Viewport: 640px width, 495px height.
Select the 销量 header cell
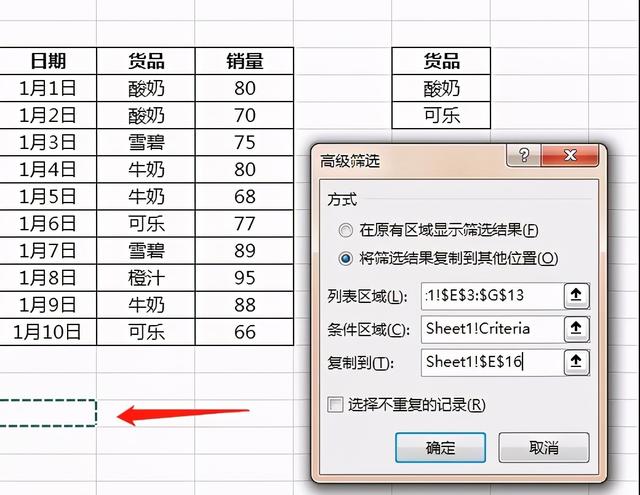coord(244,61)
